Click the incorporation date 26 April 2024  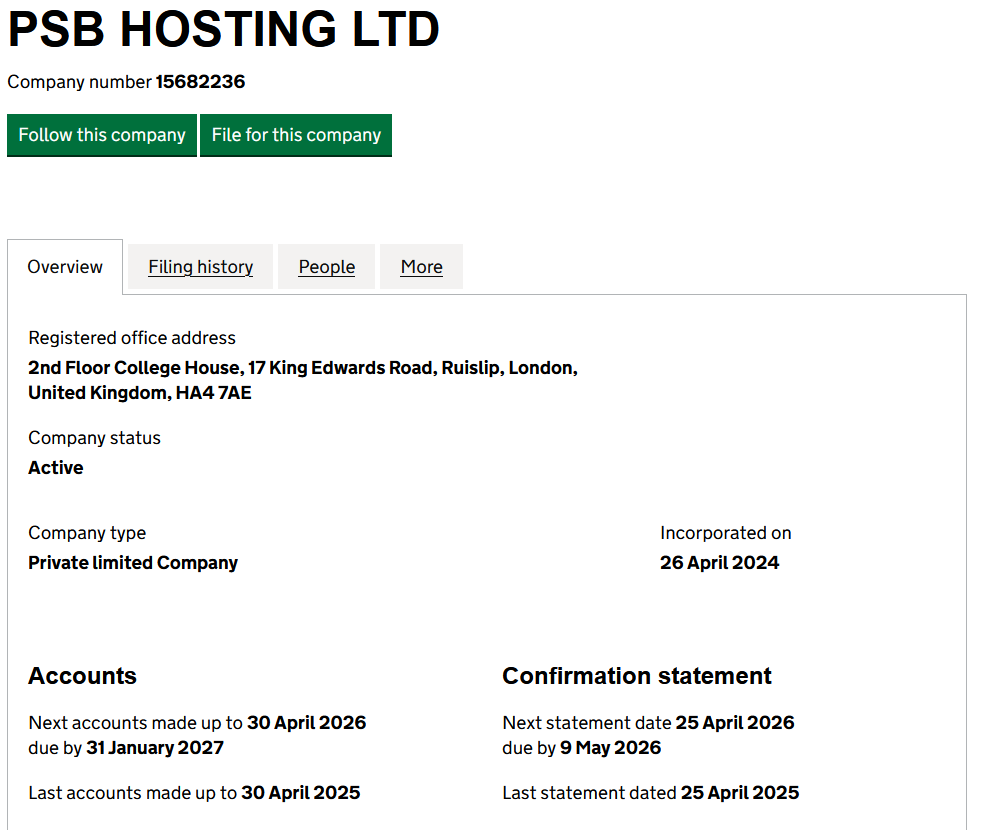tap(719, 563)
